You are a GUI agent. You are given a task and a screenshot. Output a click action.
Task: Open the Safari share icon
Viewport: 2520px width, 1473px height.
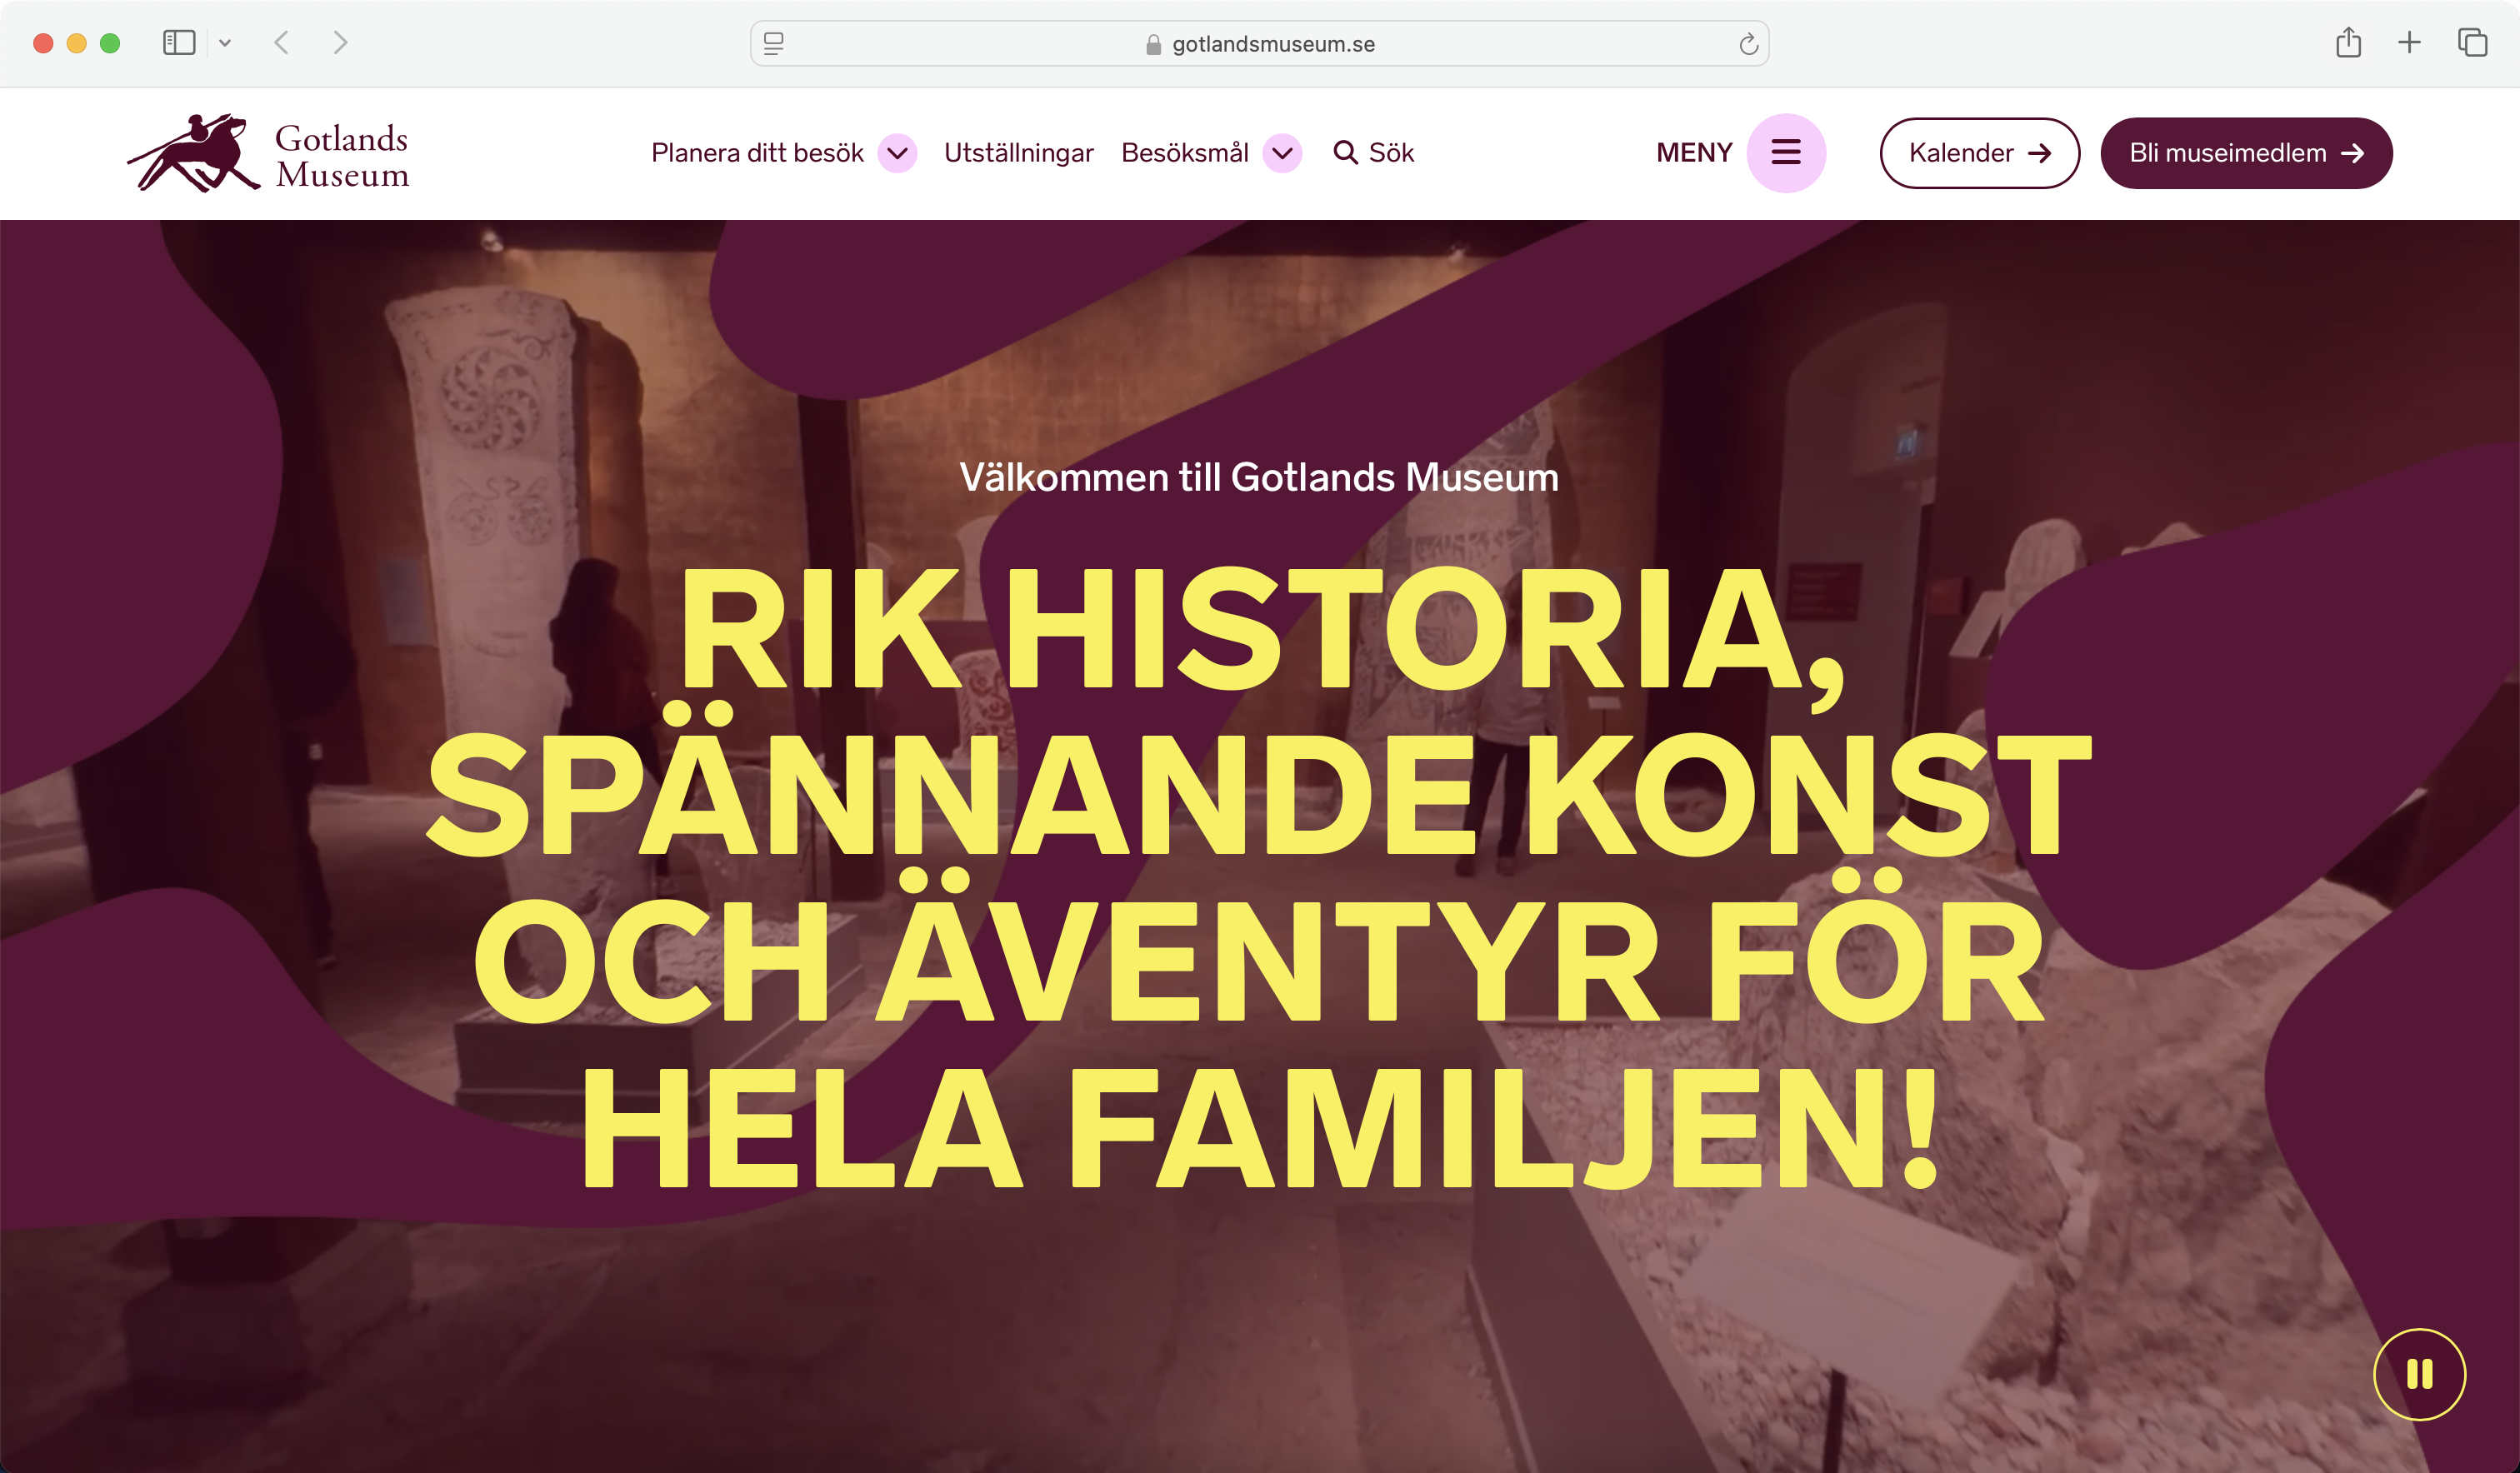click(x=2348, y=42)
